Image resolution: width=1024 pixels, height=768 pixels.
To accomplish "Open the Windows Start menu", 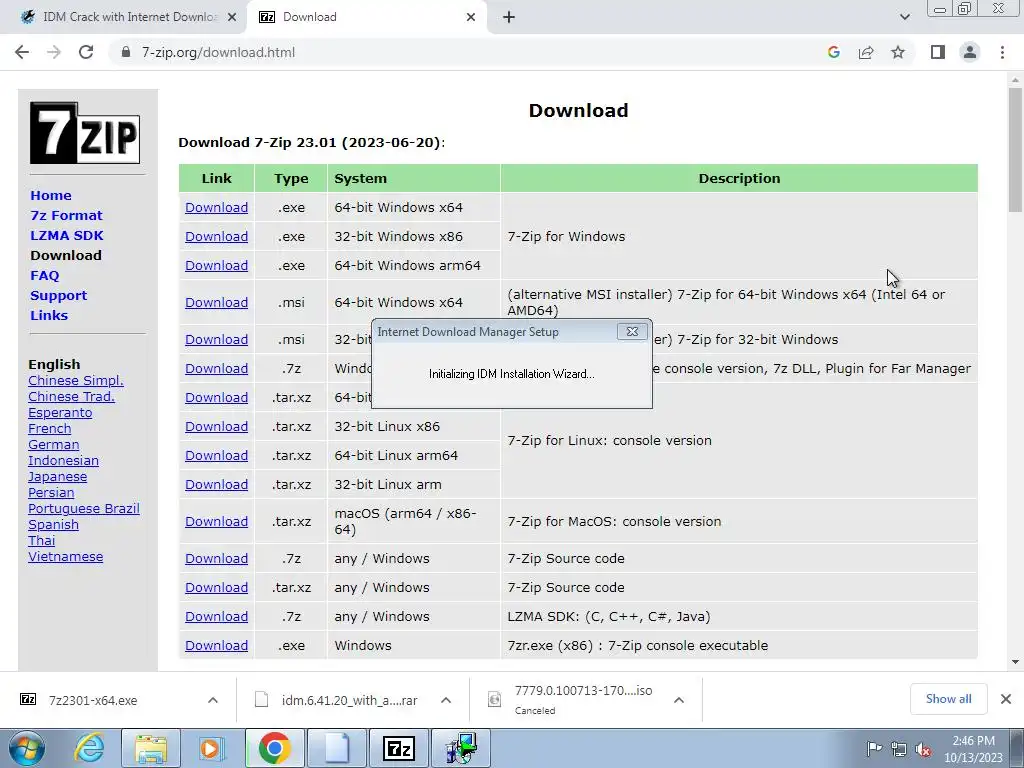I will coord(26,748).
